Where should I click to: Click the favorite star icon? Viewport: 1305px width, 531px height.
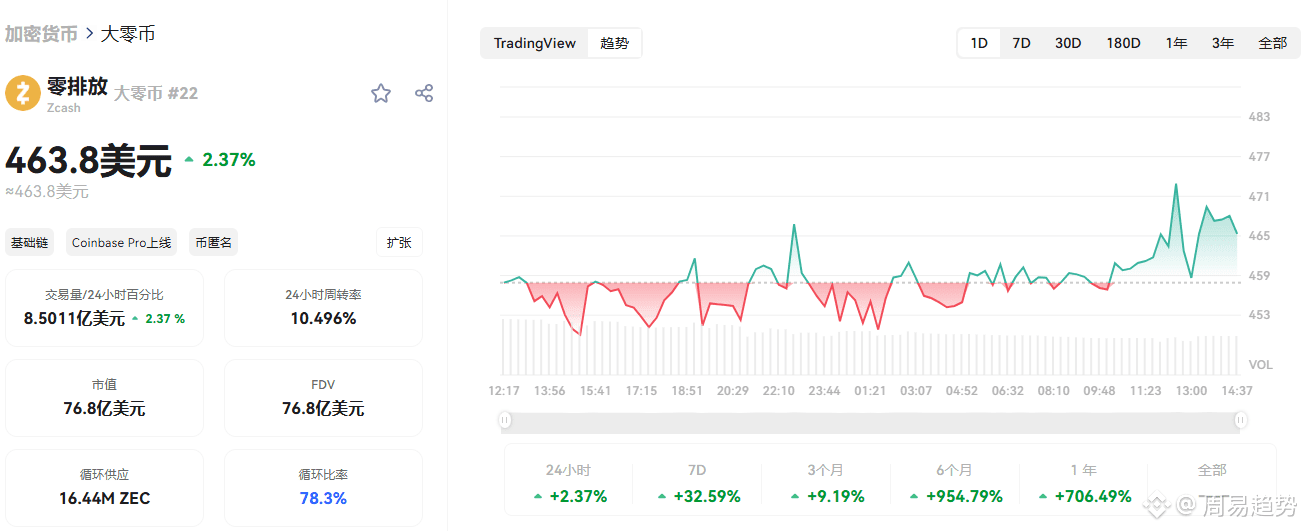(x=381, y=93)
